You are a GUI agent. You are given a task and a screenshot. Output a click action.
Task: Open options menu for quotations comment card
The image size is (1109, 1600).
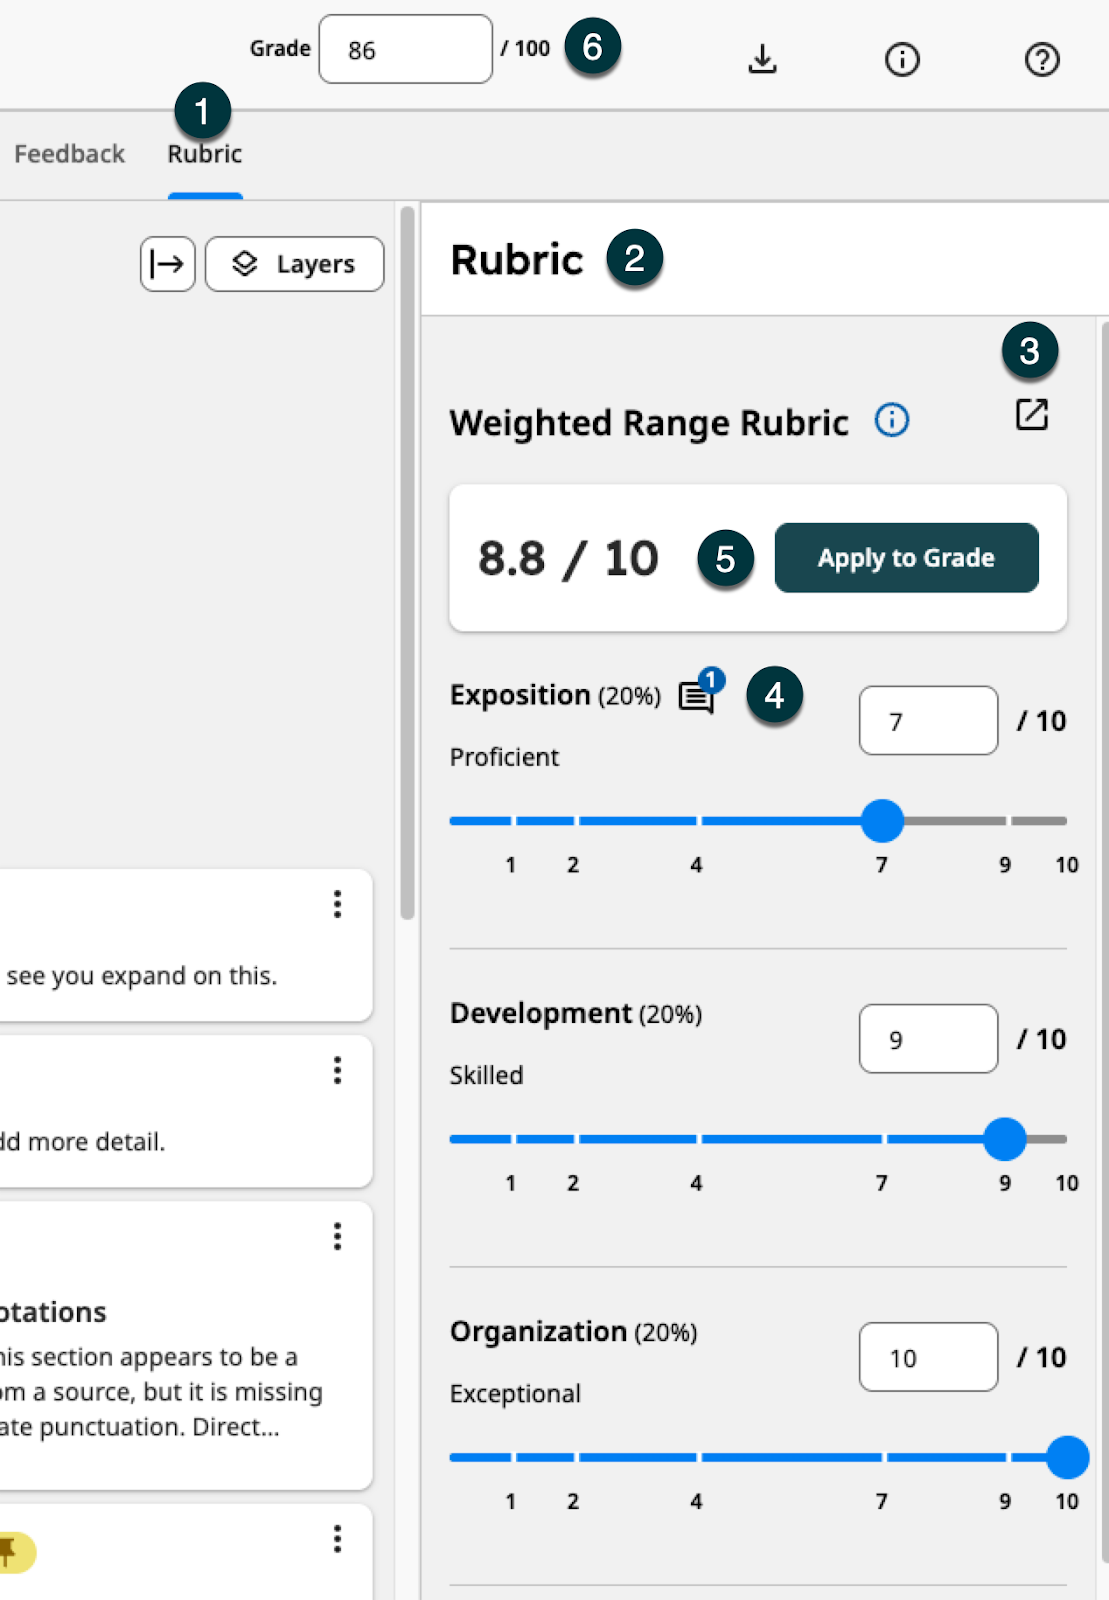(x=338, y=1236)
